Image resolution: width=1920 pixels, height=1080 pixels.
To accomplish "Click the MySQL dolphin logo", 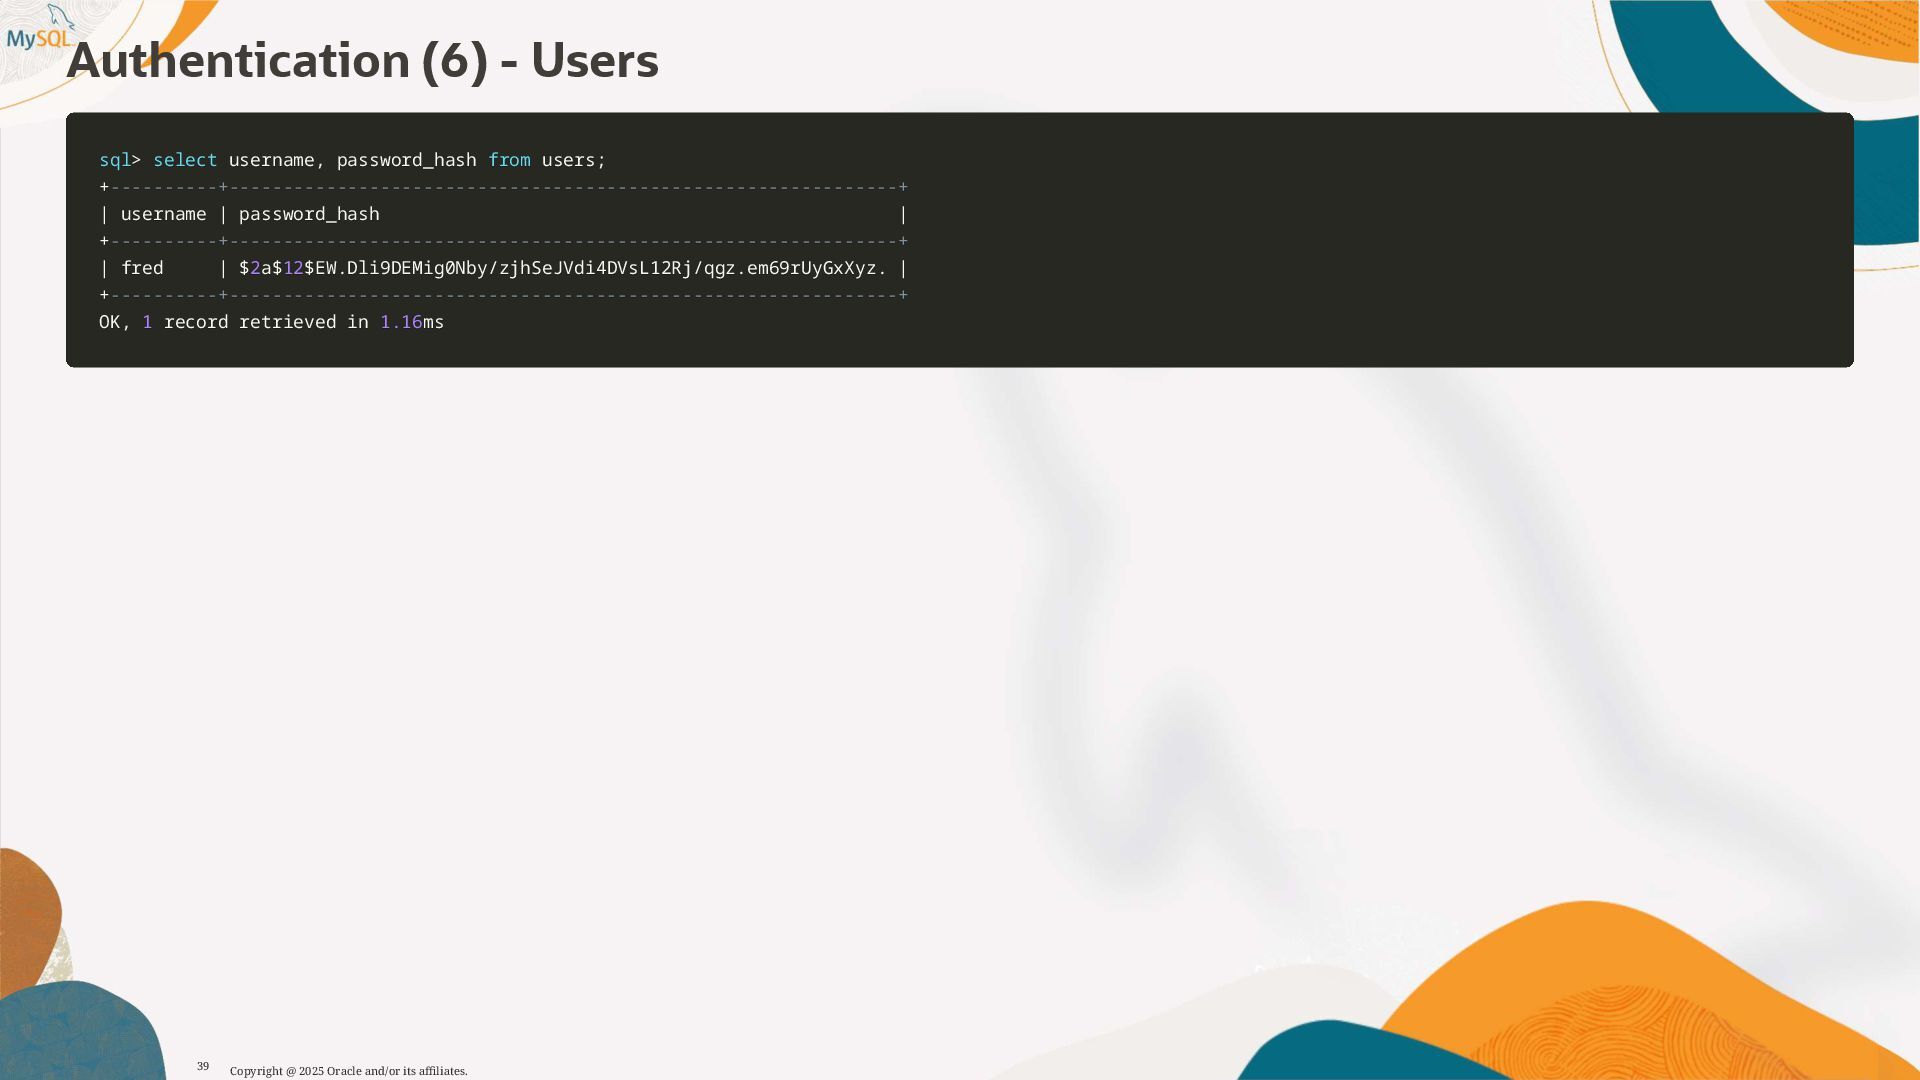I will click(40, 28).
